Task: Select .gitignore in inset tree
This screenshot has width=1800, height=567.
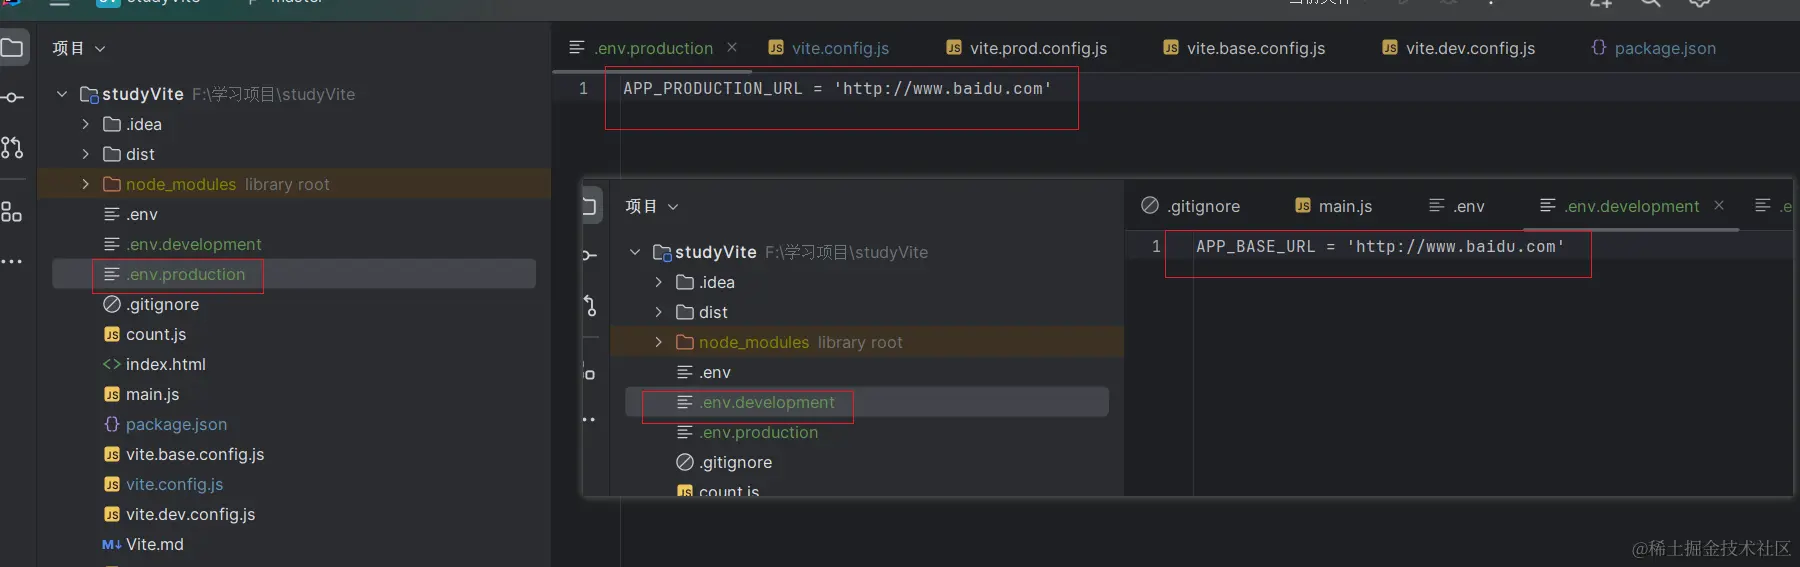Action: point(724,462)
